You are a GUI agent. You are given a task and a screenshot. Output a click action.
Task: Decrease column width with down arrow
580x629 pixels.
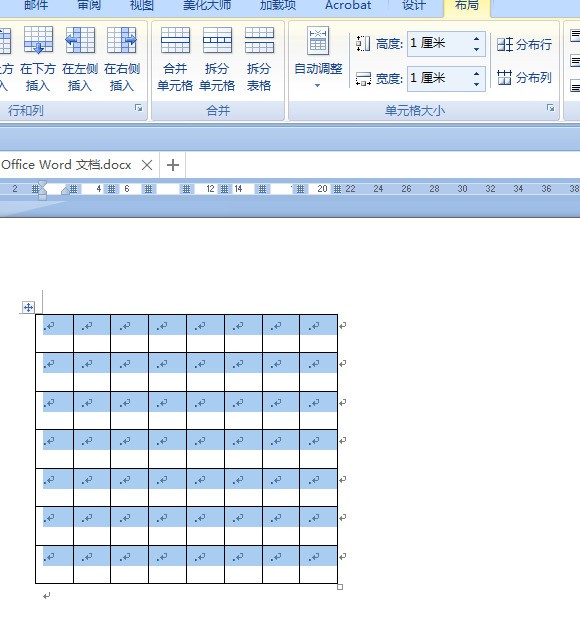pyautogui.click(x=477, y=84)
